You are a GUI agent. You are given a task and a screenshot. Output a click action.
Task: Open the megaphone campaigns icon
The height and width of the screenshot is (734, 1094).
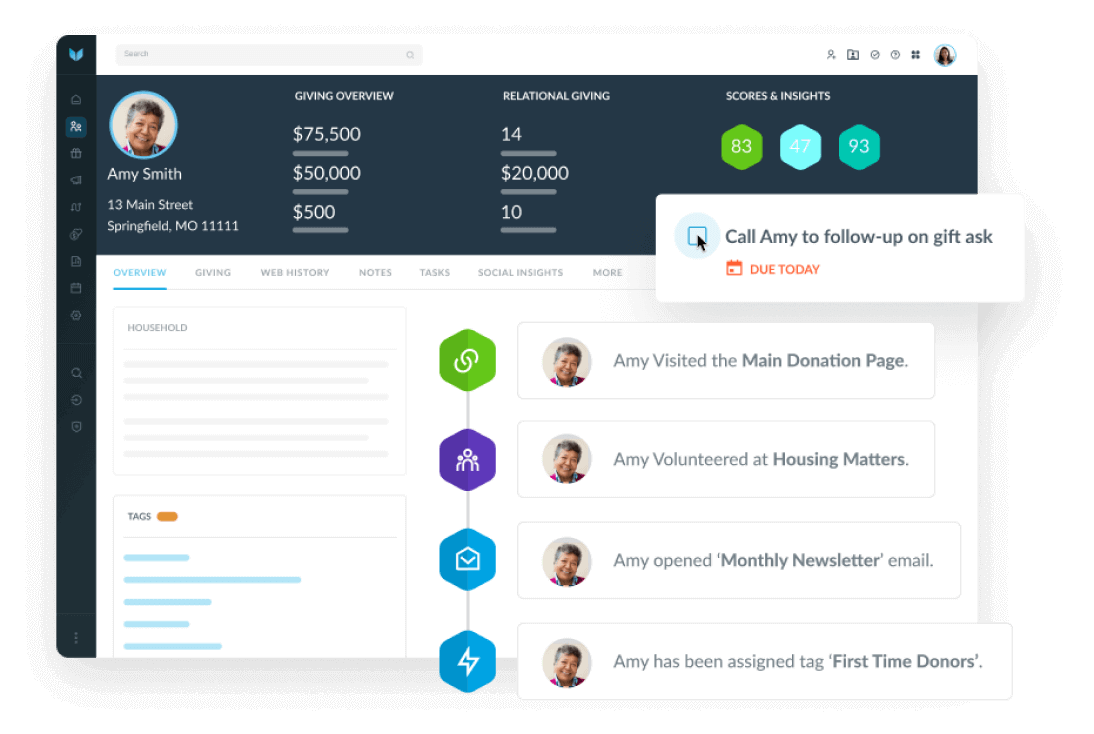(76, 181)
